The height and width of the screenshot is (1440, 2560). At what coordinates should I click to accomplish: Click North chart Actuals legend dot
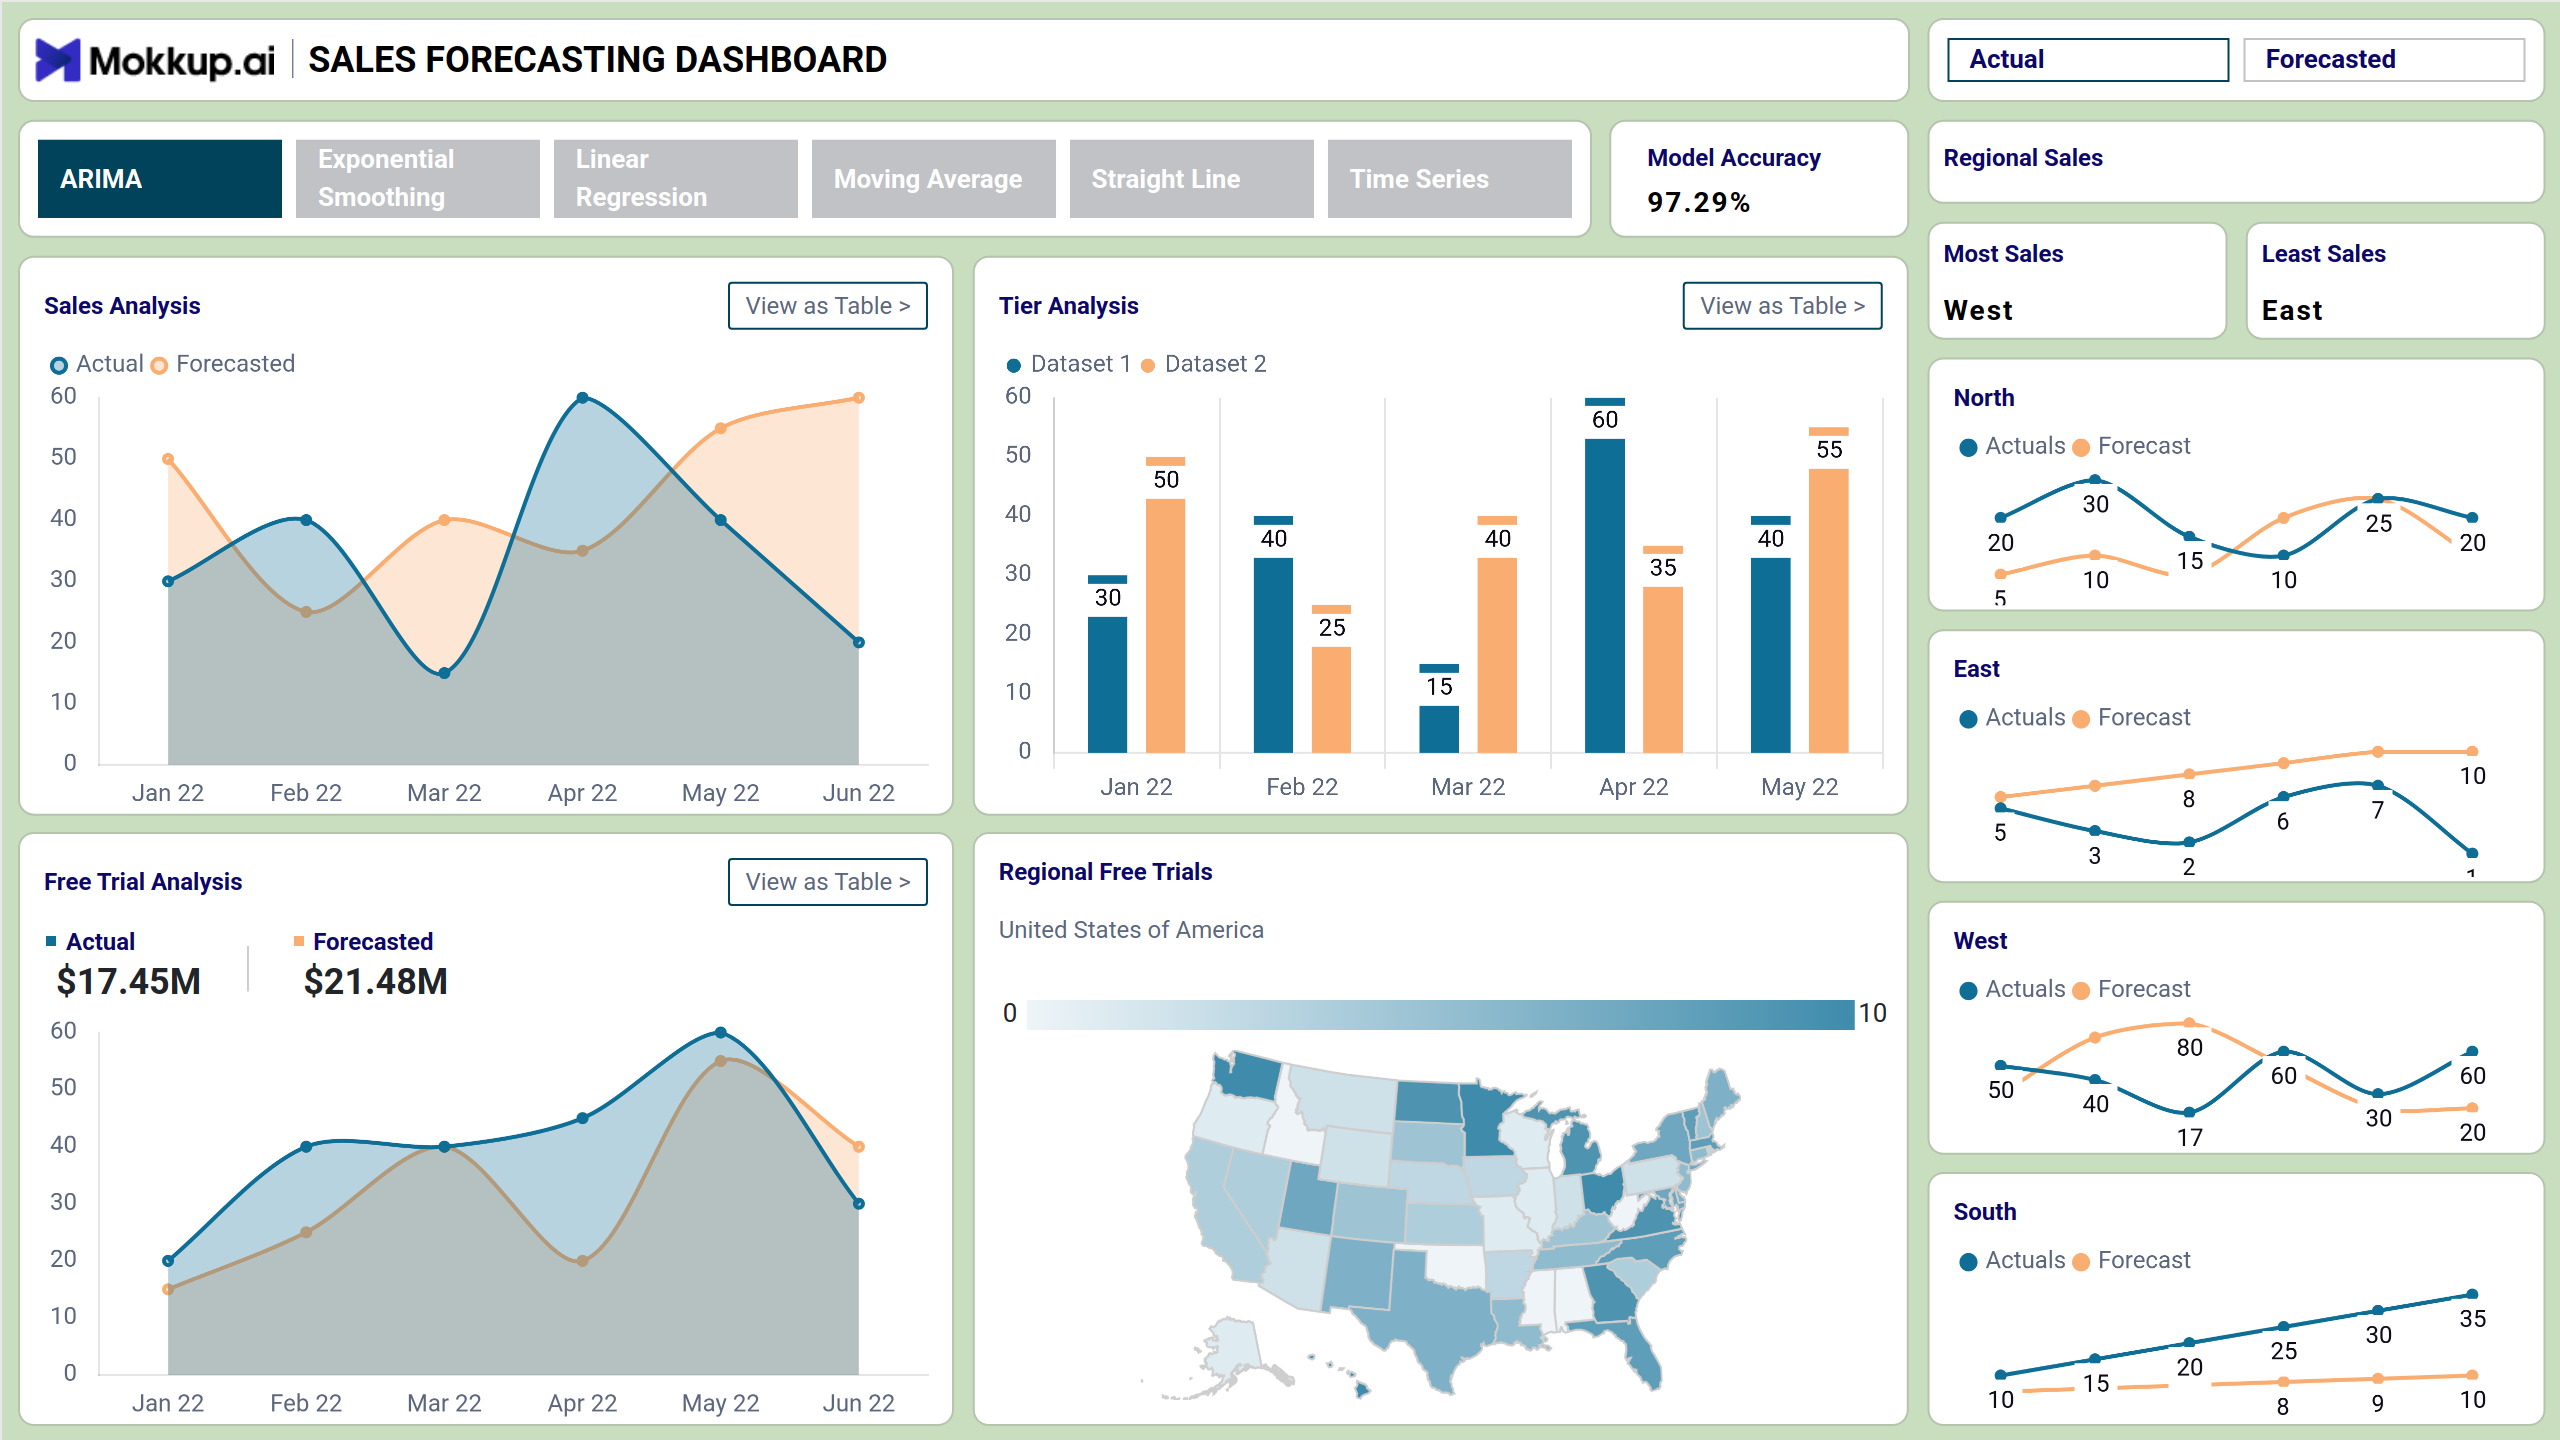1968,447
